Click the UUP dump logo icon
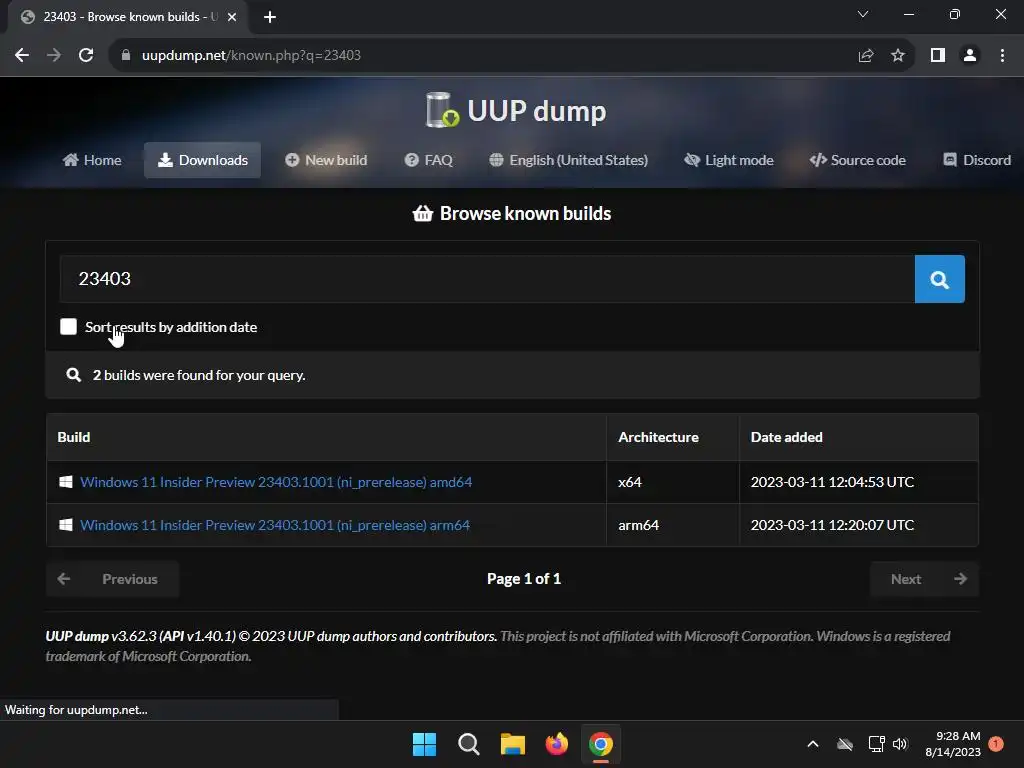The width and height of the screenshot is (1024, 768). click(442, 110)
